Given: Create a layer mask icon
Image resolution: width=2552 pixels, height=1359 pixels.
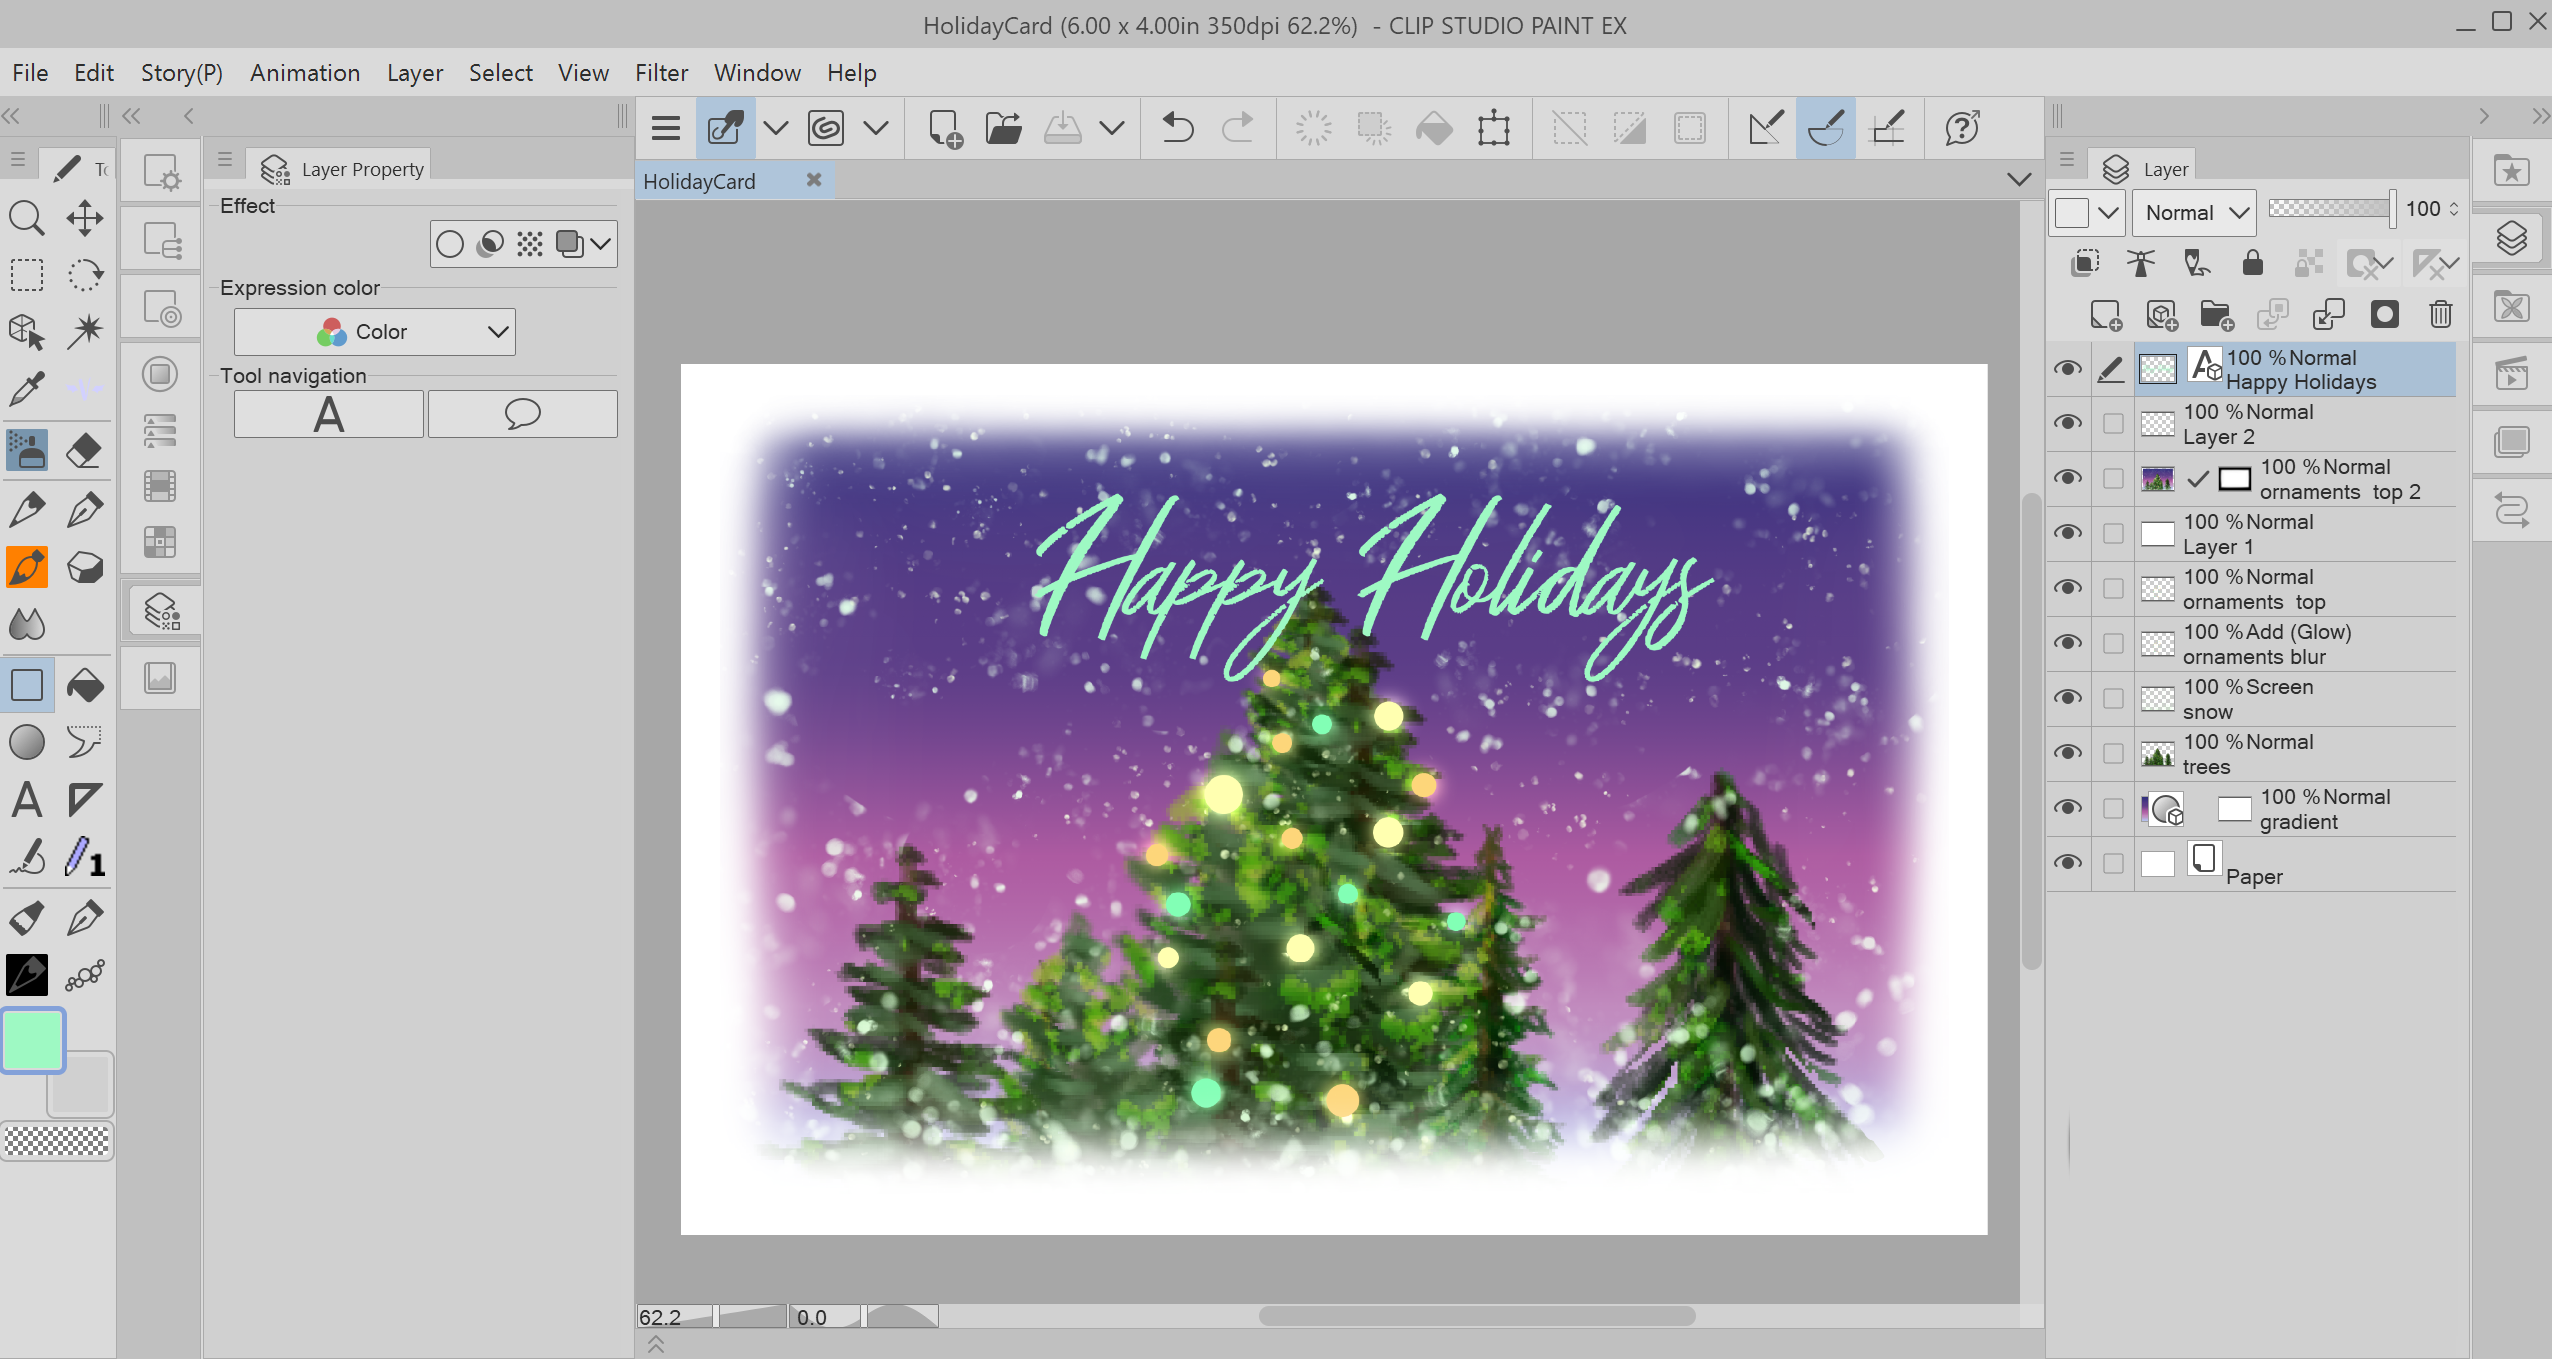Looking at the screenshot, I should (x=2385, y=315).
